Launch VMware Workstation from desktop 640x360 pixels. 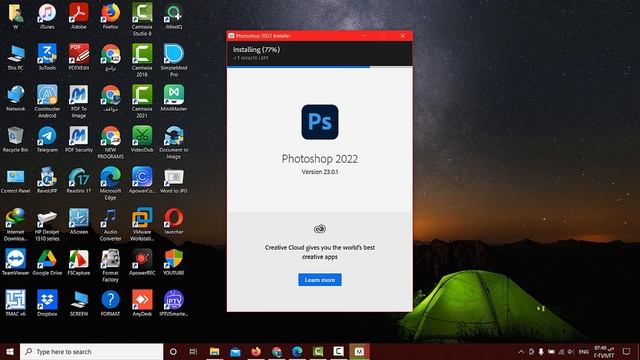142,224
